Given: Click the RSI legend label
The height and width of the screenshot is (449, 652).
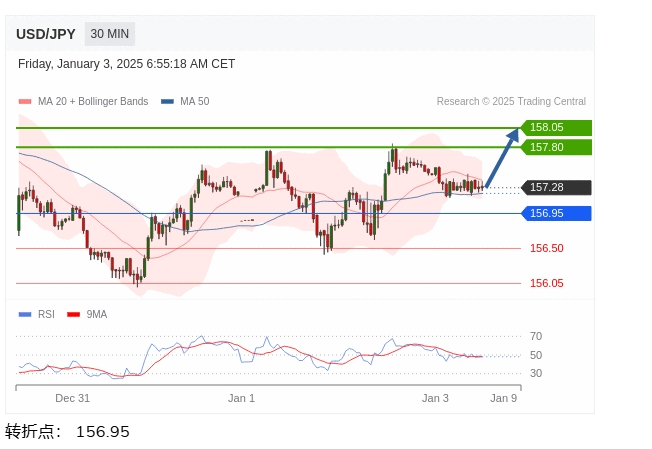Looking at the screenshot, I should (46, 314).
